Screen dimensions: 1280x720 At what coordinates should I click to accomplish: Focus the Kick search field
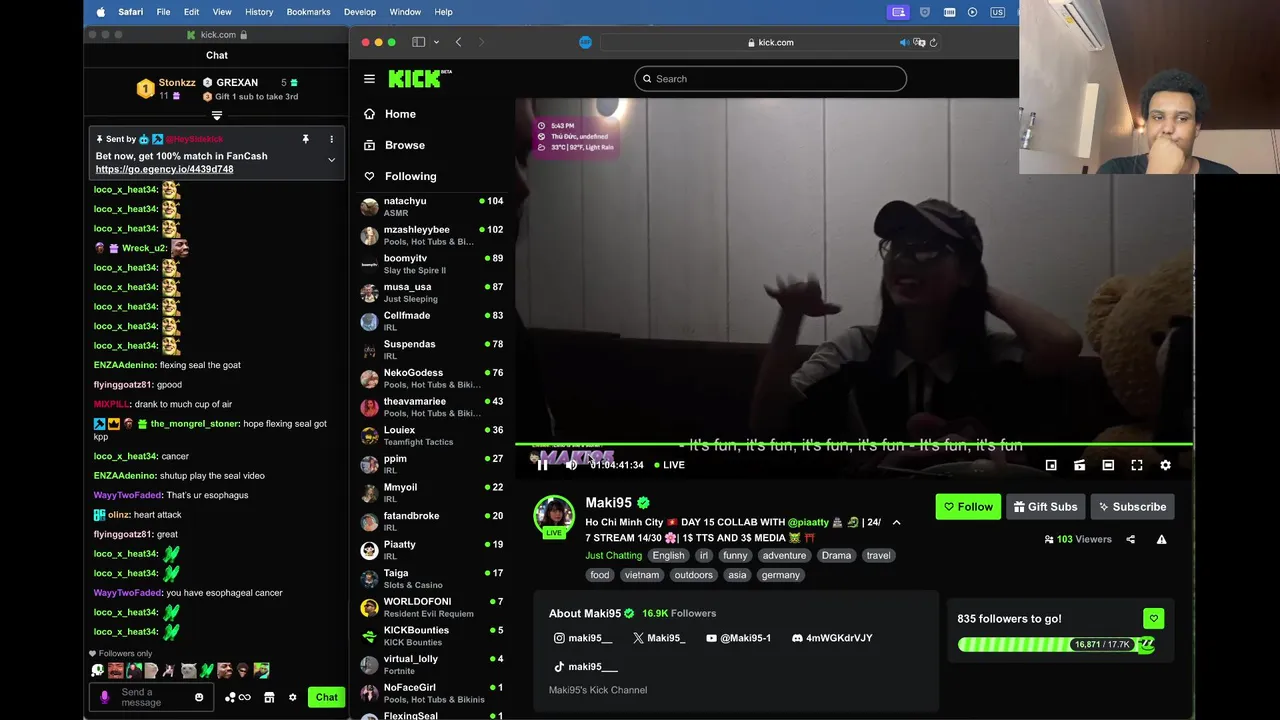click(x=770, y=79)
